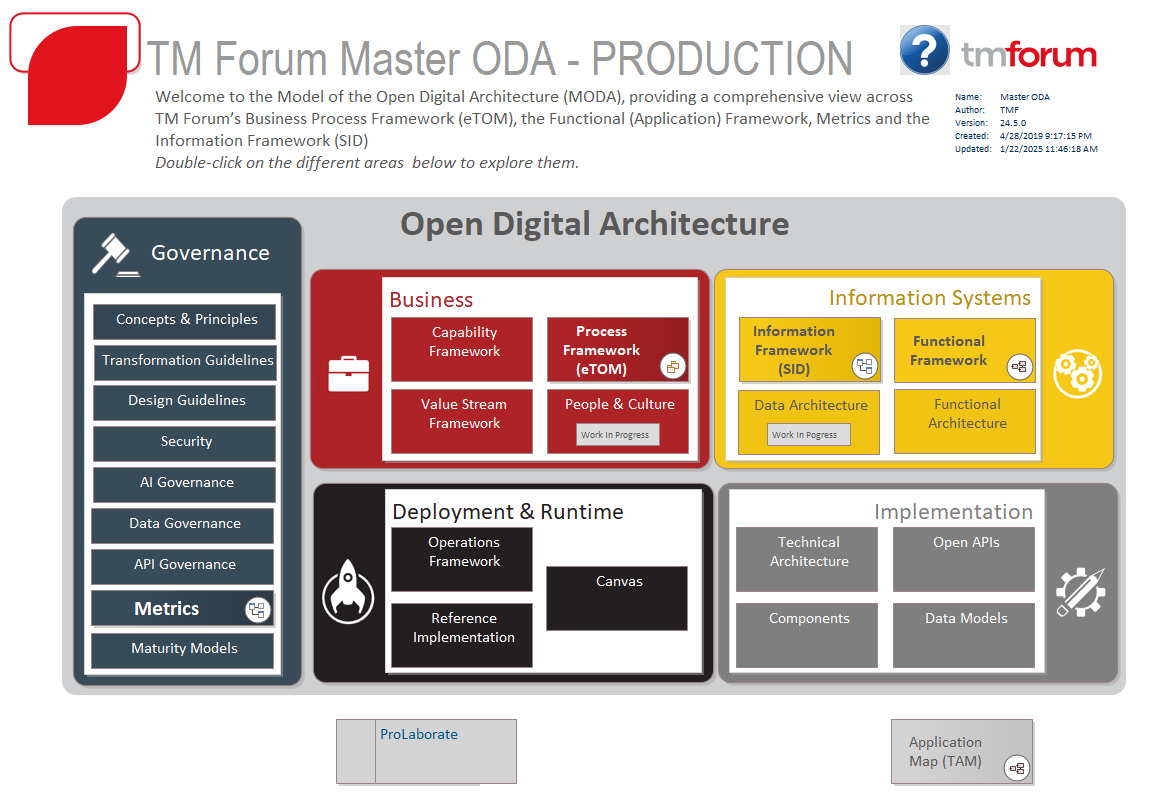Select Technical Architecture box
Image resolution: width=1153 pixels, height=794 pixels.
807,559
